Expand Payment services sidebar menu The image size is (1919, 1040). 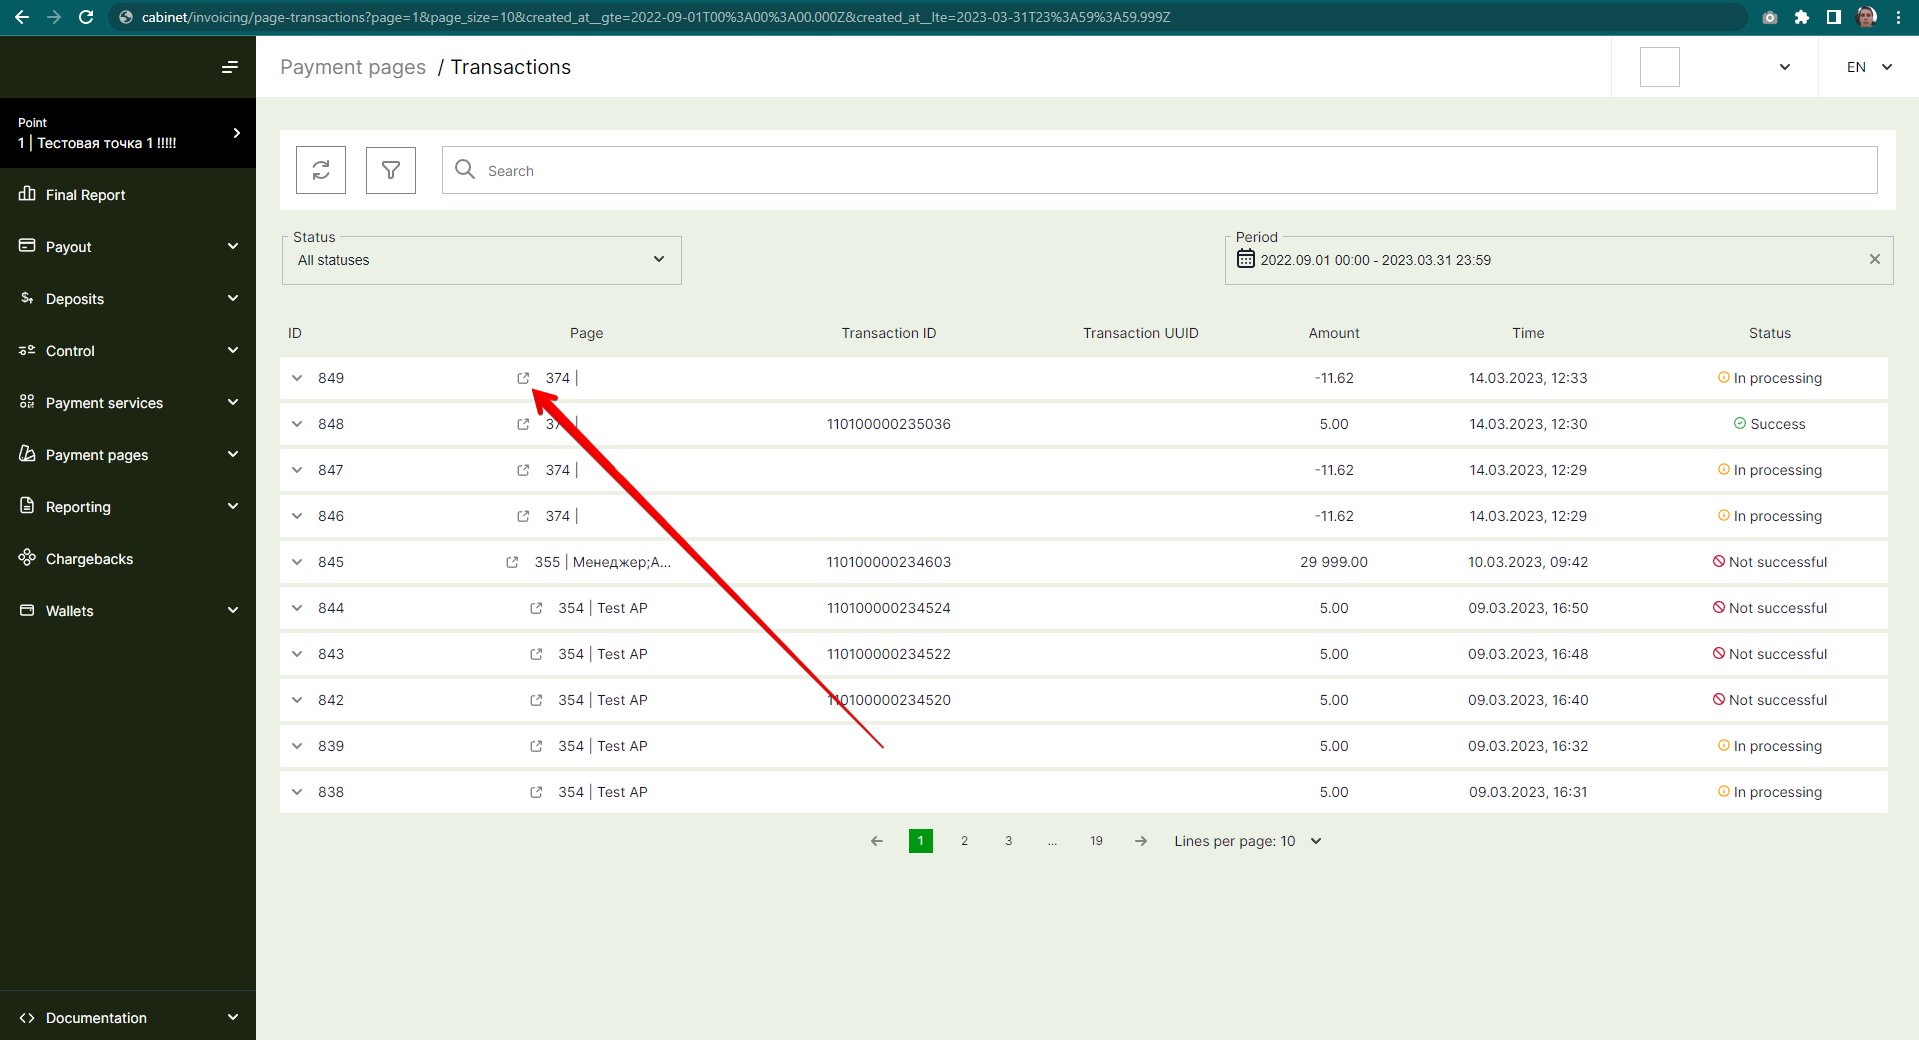coord(128,403)
